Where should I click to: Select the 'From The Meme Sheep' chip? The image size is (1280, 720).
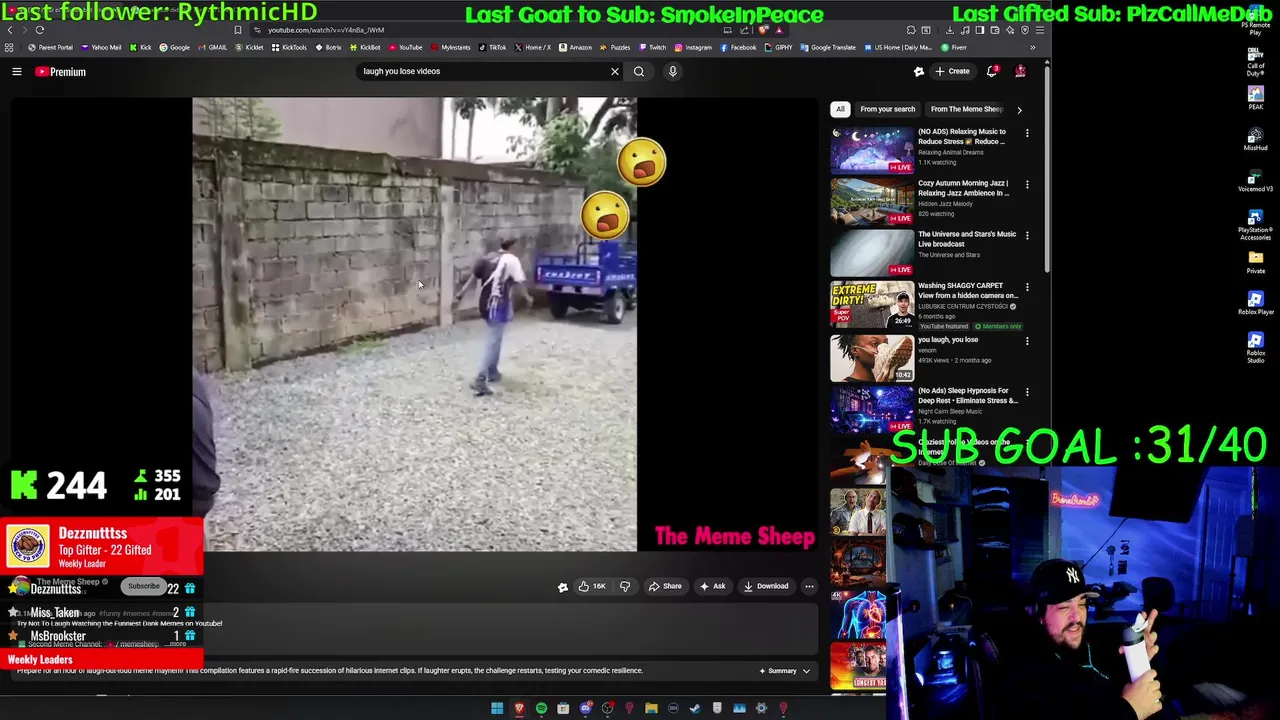pyautogui.click(x=966, y=109)
